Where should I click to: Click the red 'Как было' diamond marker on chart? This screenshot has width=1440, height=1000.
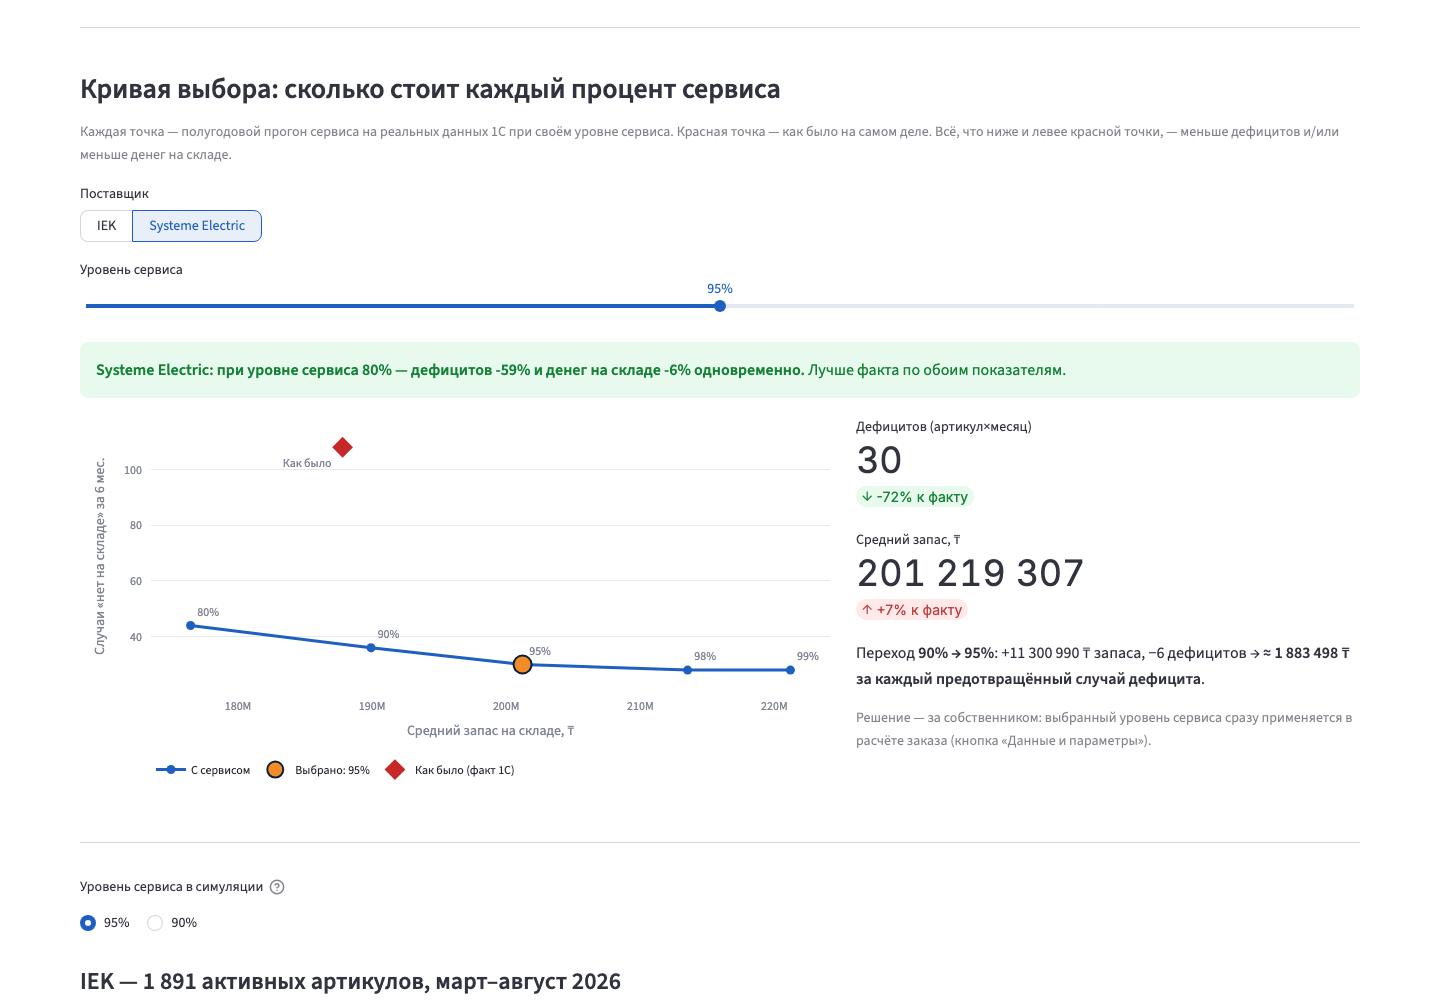[342, 447]
